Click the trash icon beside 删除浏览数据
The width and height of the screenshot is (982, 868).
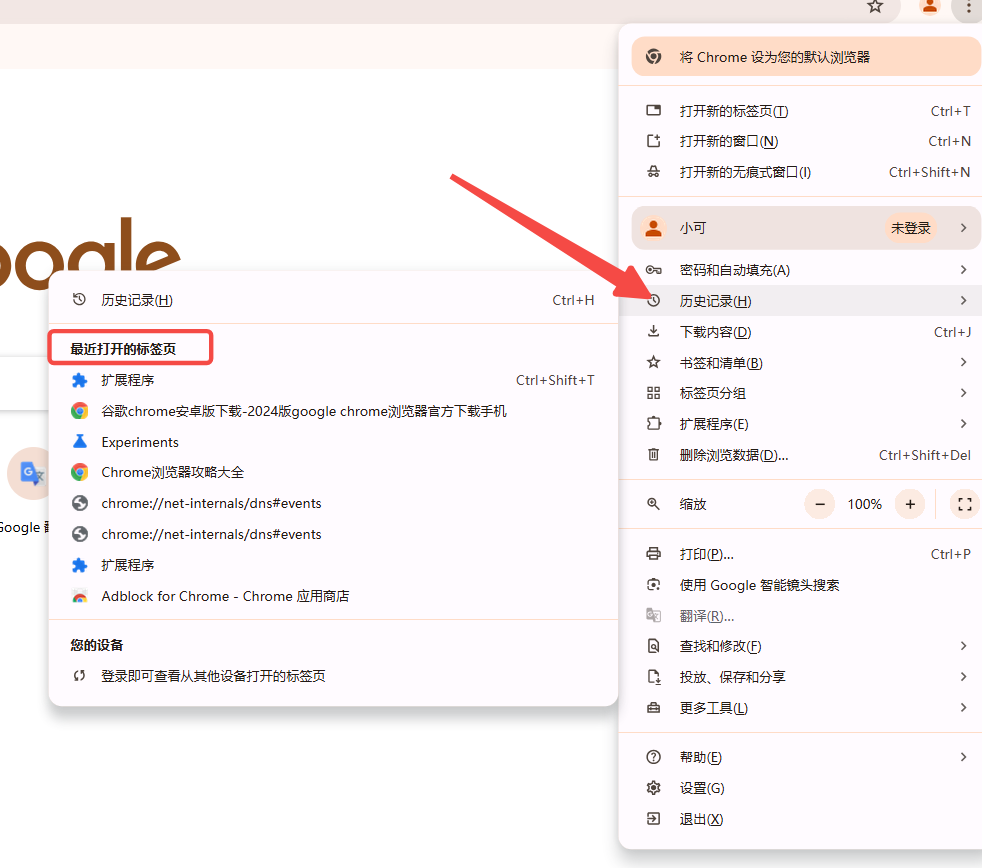click(x=653, y=454)
